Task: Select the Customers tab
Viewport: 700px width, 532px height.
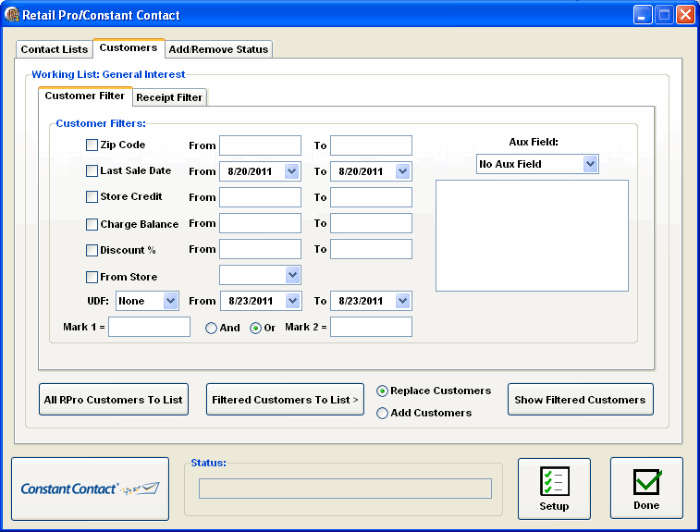Action: coord(129,48)
